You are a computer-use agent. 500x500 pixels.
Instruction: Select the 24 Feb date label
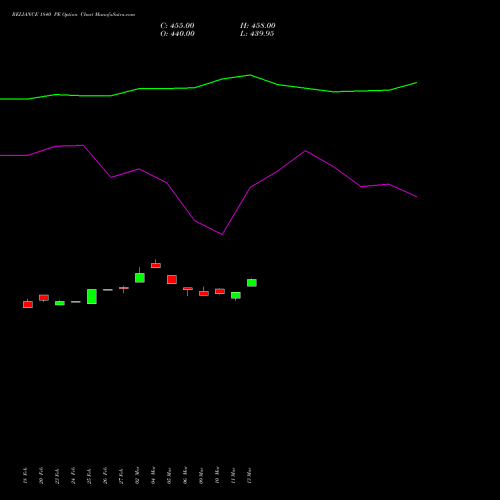click(73, 475)
